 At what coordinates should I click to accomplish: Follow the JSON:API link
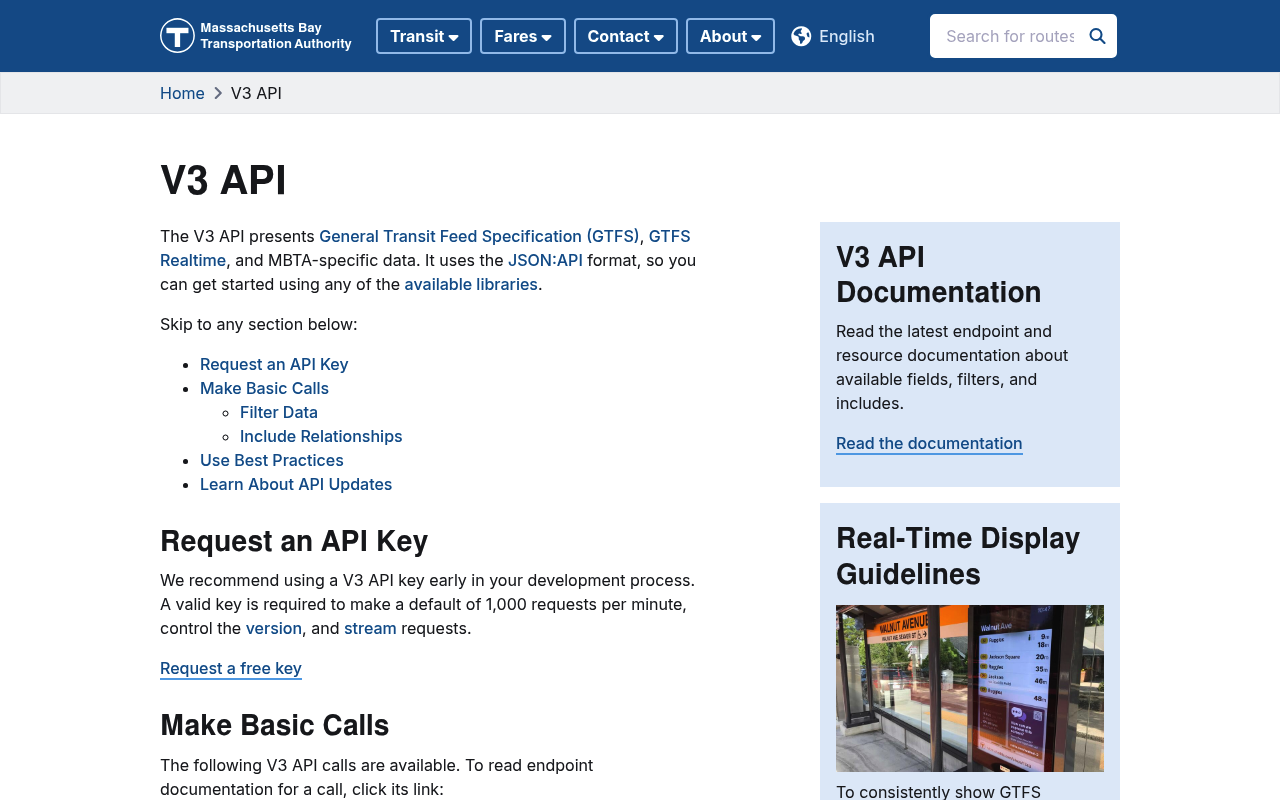545,260
